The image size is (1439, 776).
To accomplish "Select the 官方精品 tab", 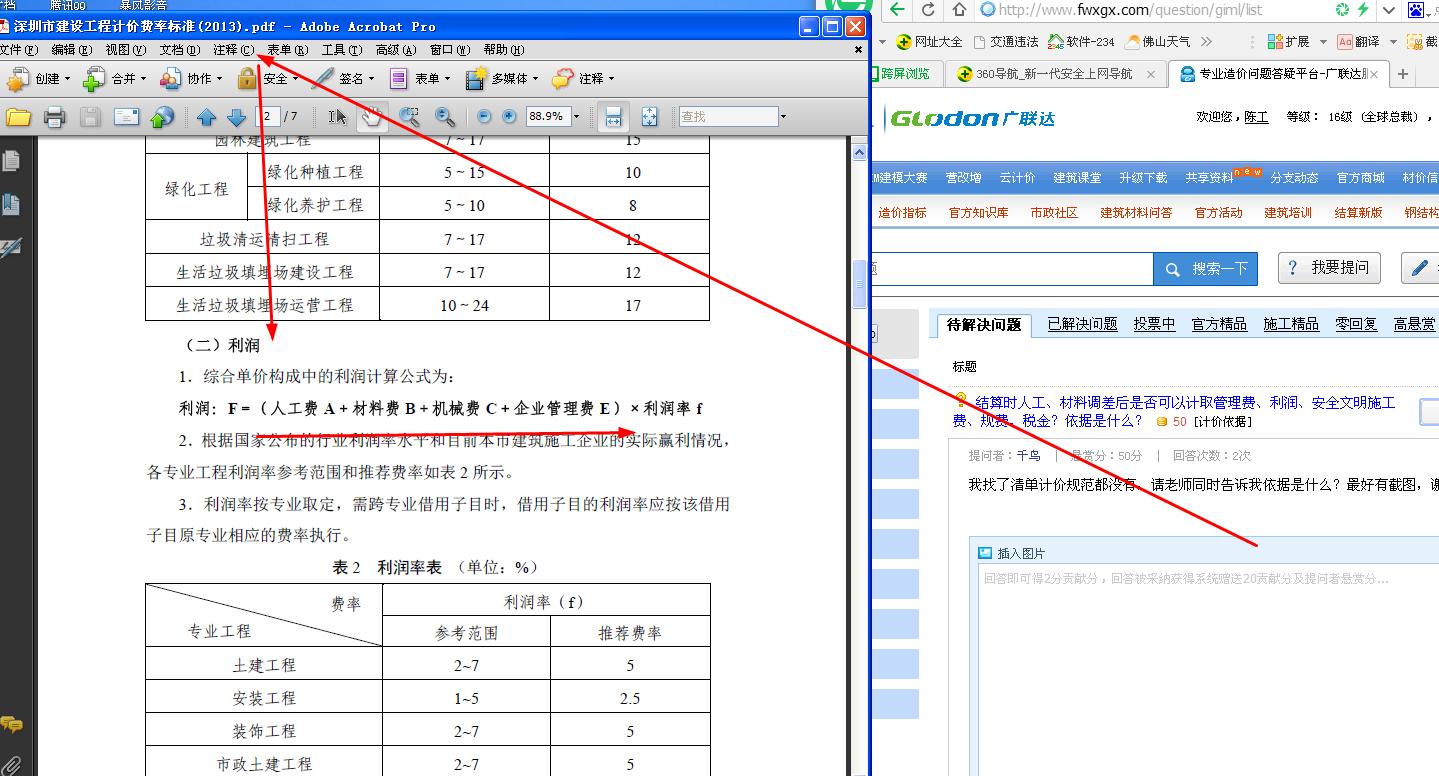I will [x=1219, y=324].
